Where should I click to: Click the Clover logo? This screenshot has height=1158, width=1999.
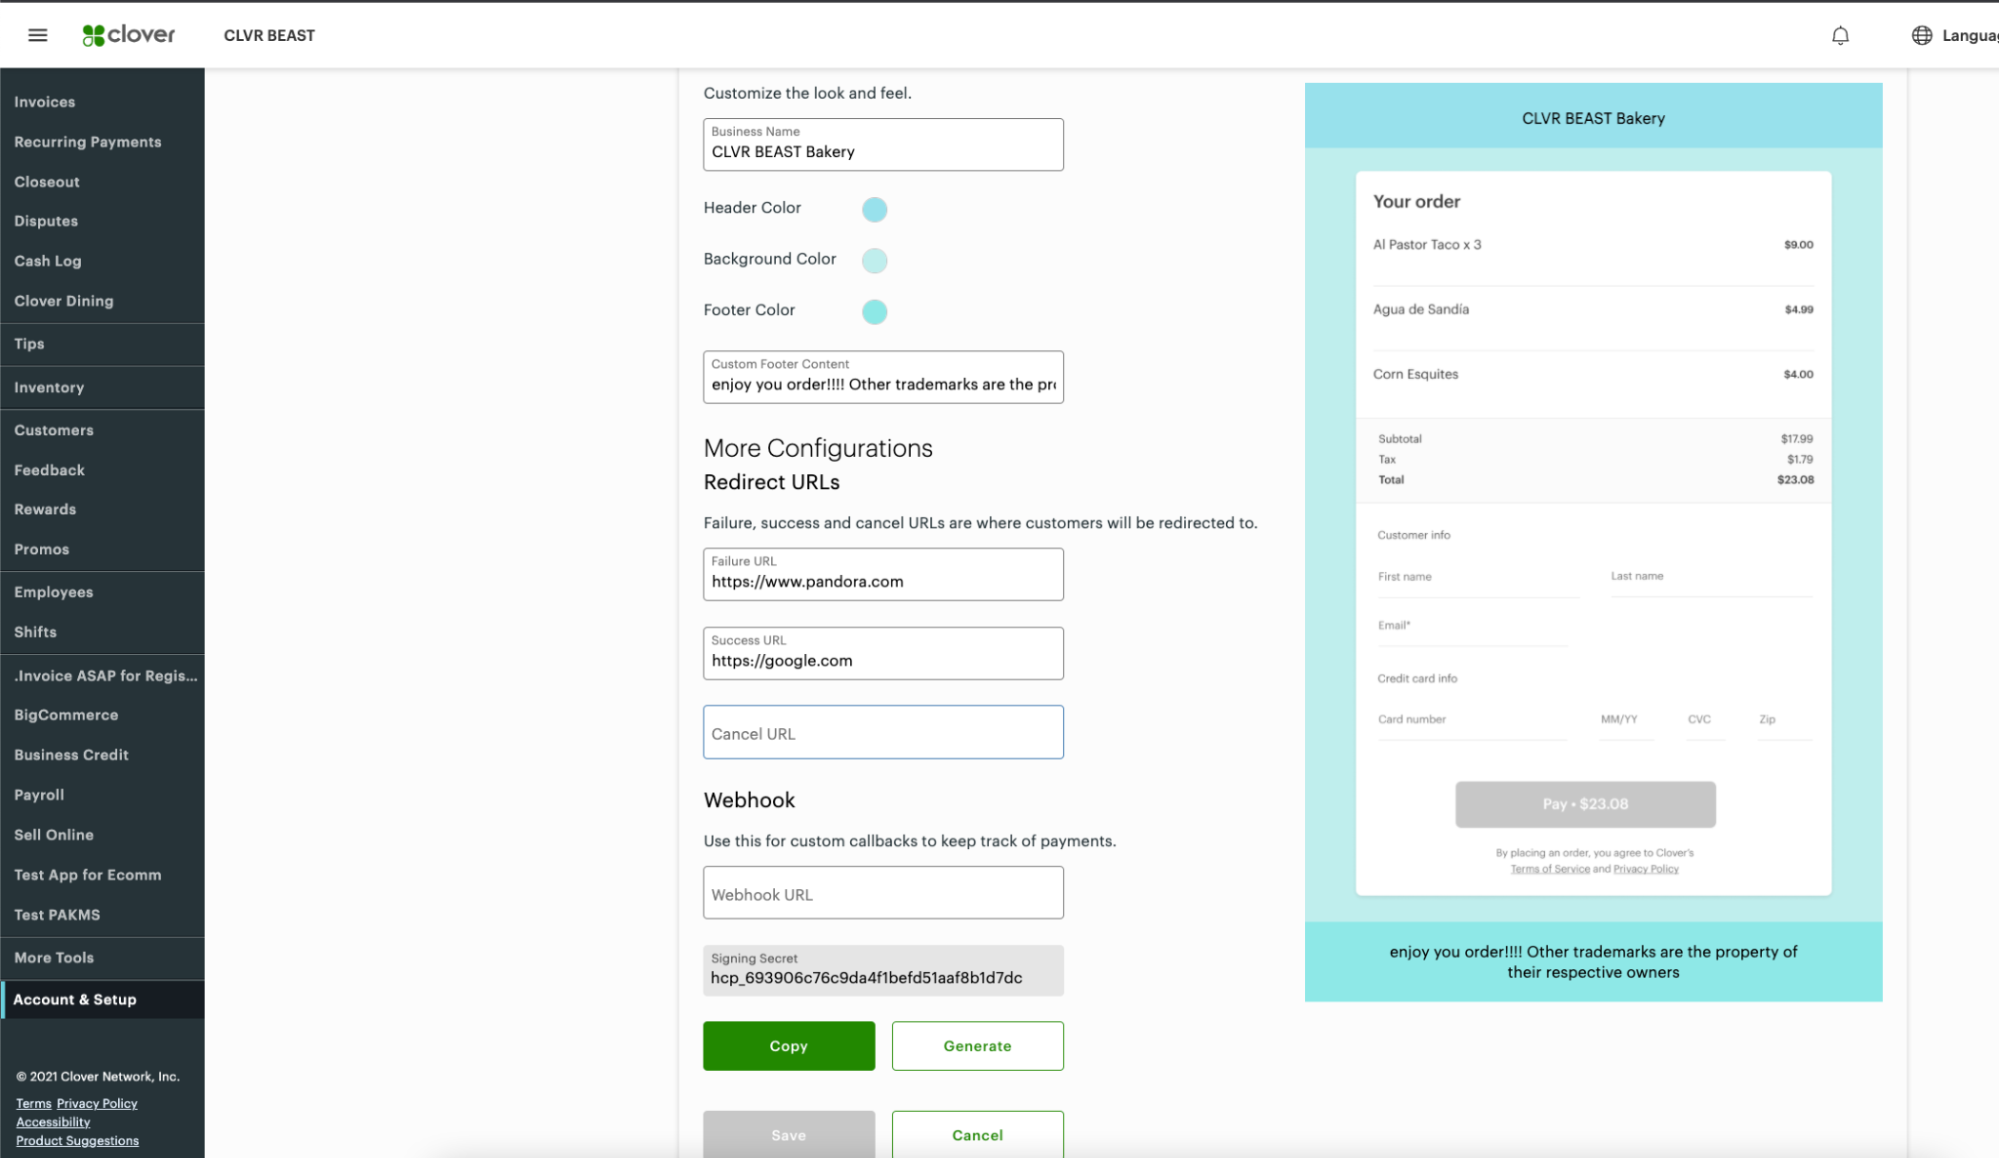(x=129, y=35)
